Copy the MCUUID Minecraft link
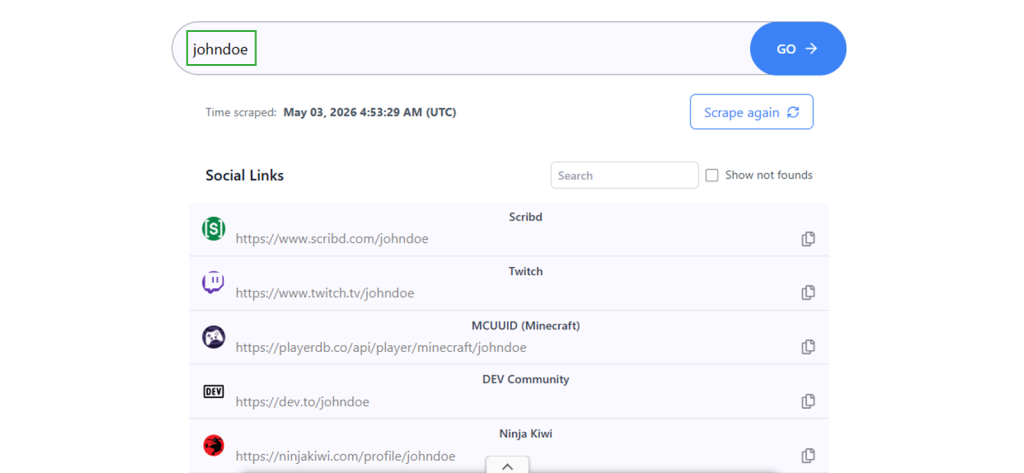This screenshot has height=473, width=1024. point(808,347)
